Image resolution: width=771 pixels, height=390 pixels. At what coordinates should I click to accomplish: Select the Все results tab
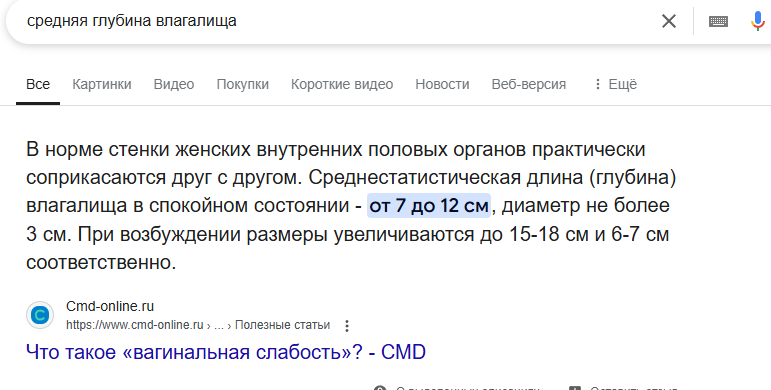point(38,85)
